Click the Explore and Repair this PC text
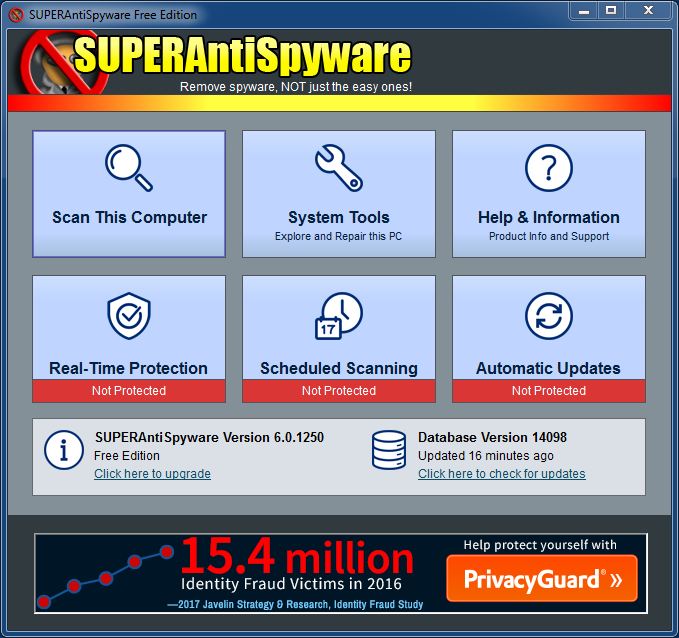679x638 pixels. 338,236
